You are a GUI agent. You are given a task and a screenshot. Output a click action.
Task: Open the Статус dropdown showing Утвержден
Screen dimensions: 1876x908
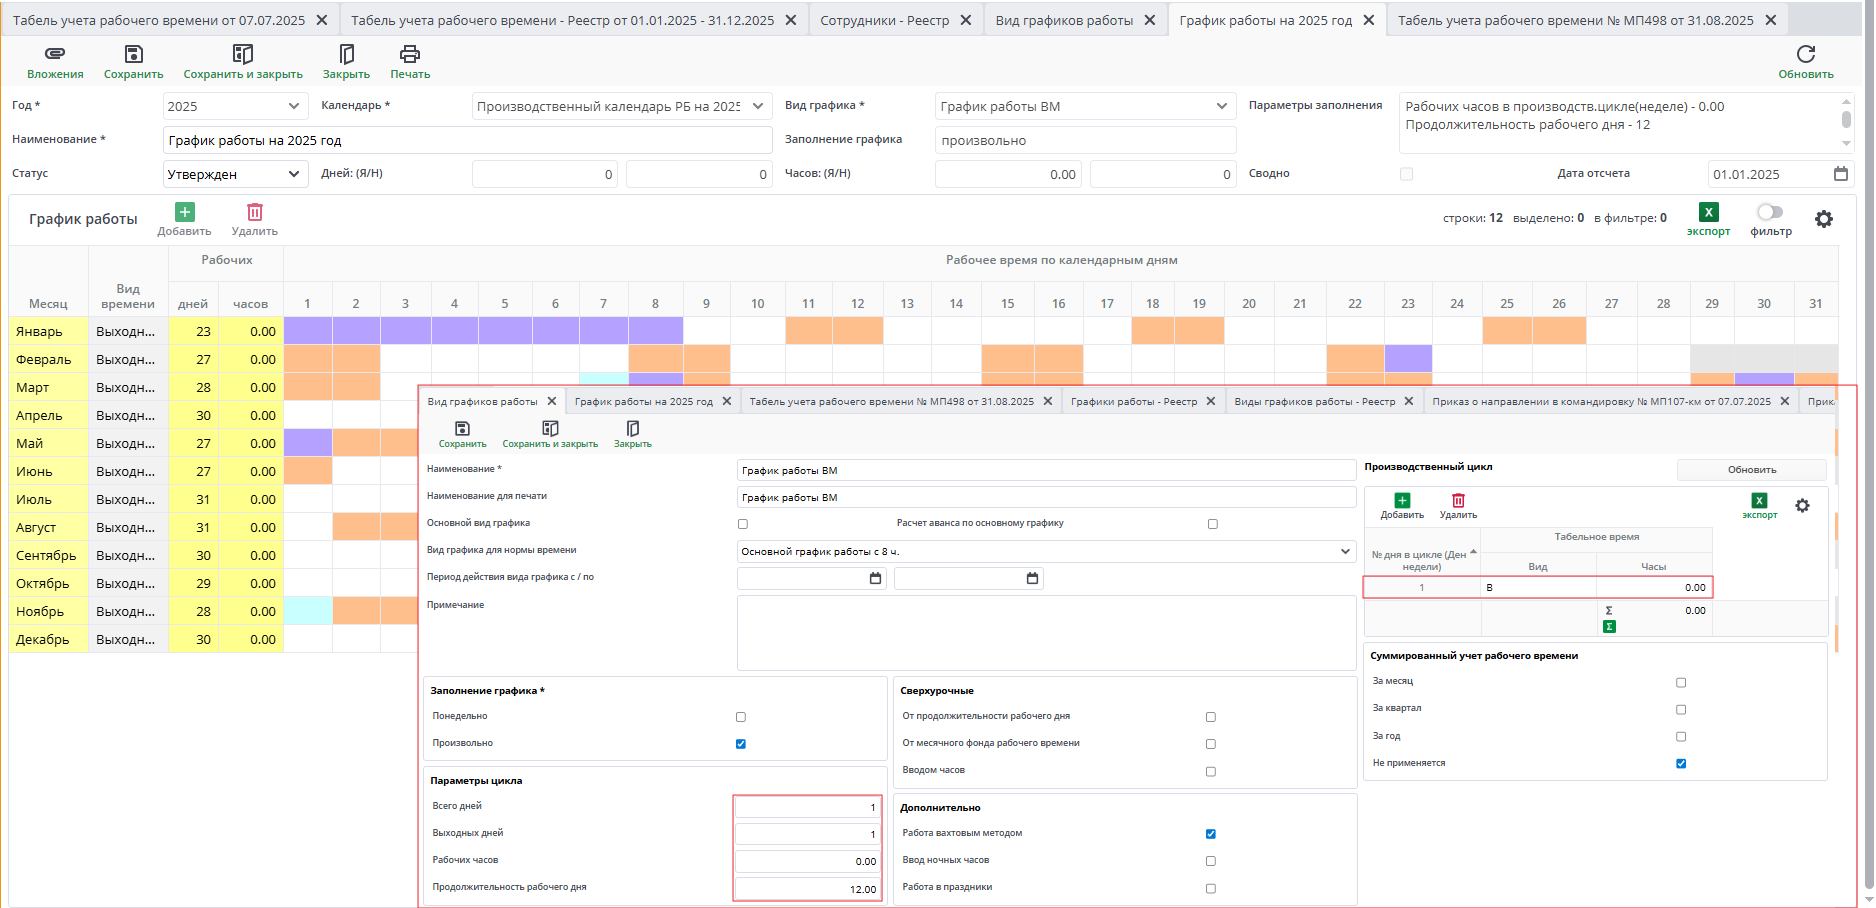(235, 174)
